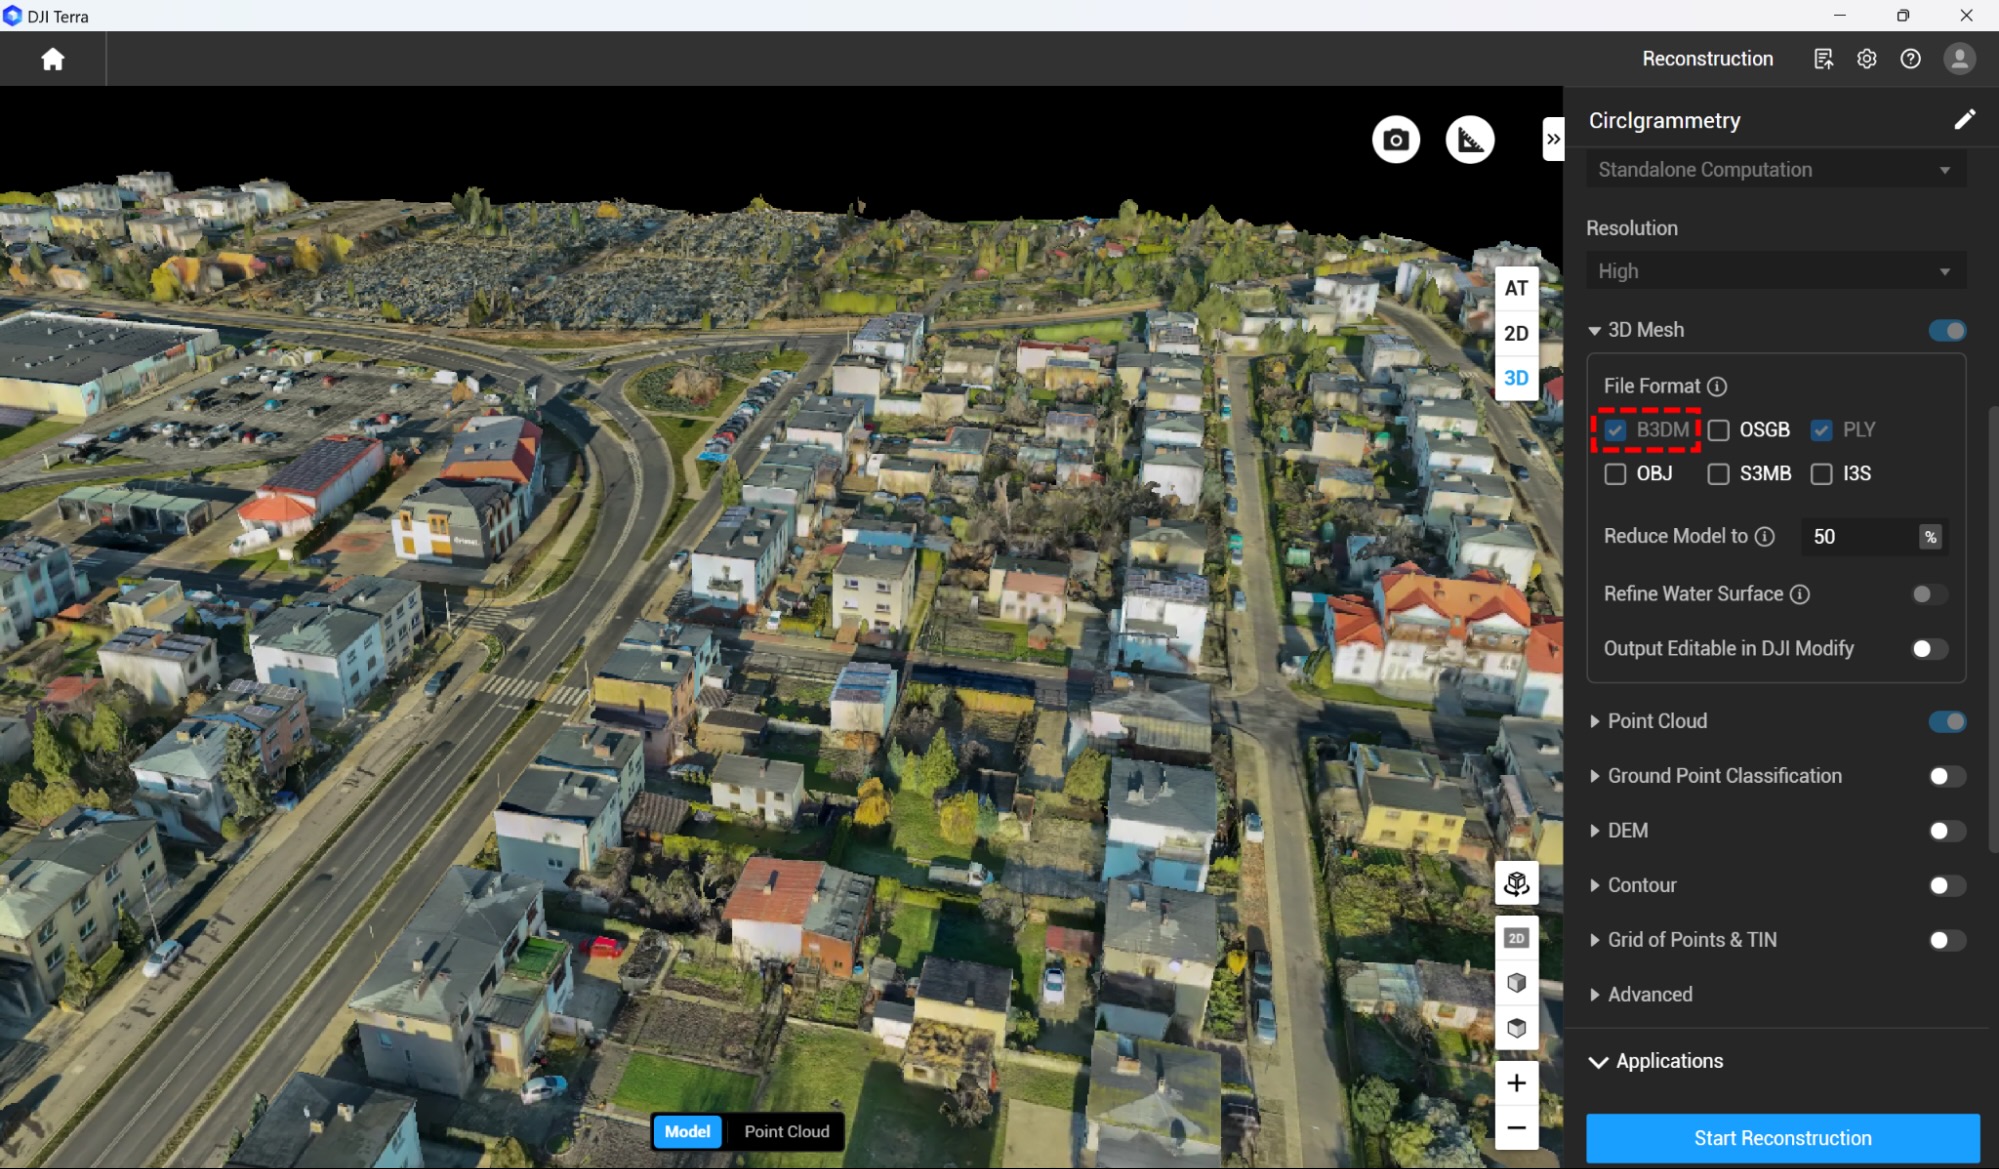Open the help question mark icon
Viewport: 1999px width, 1169px height.
[1910, 59]
